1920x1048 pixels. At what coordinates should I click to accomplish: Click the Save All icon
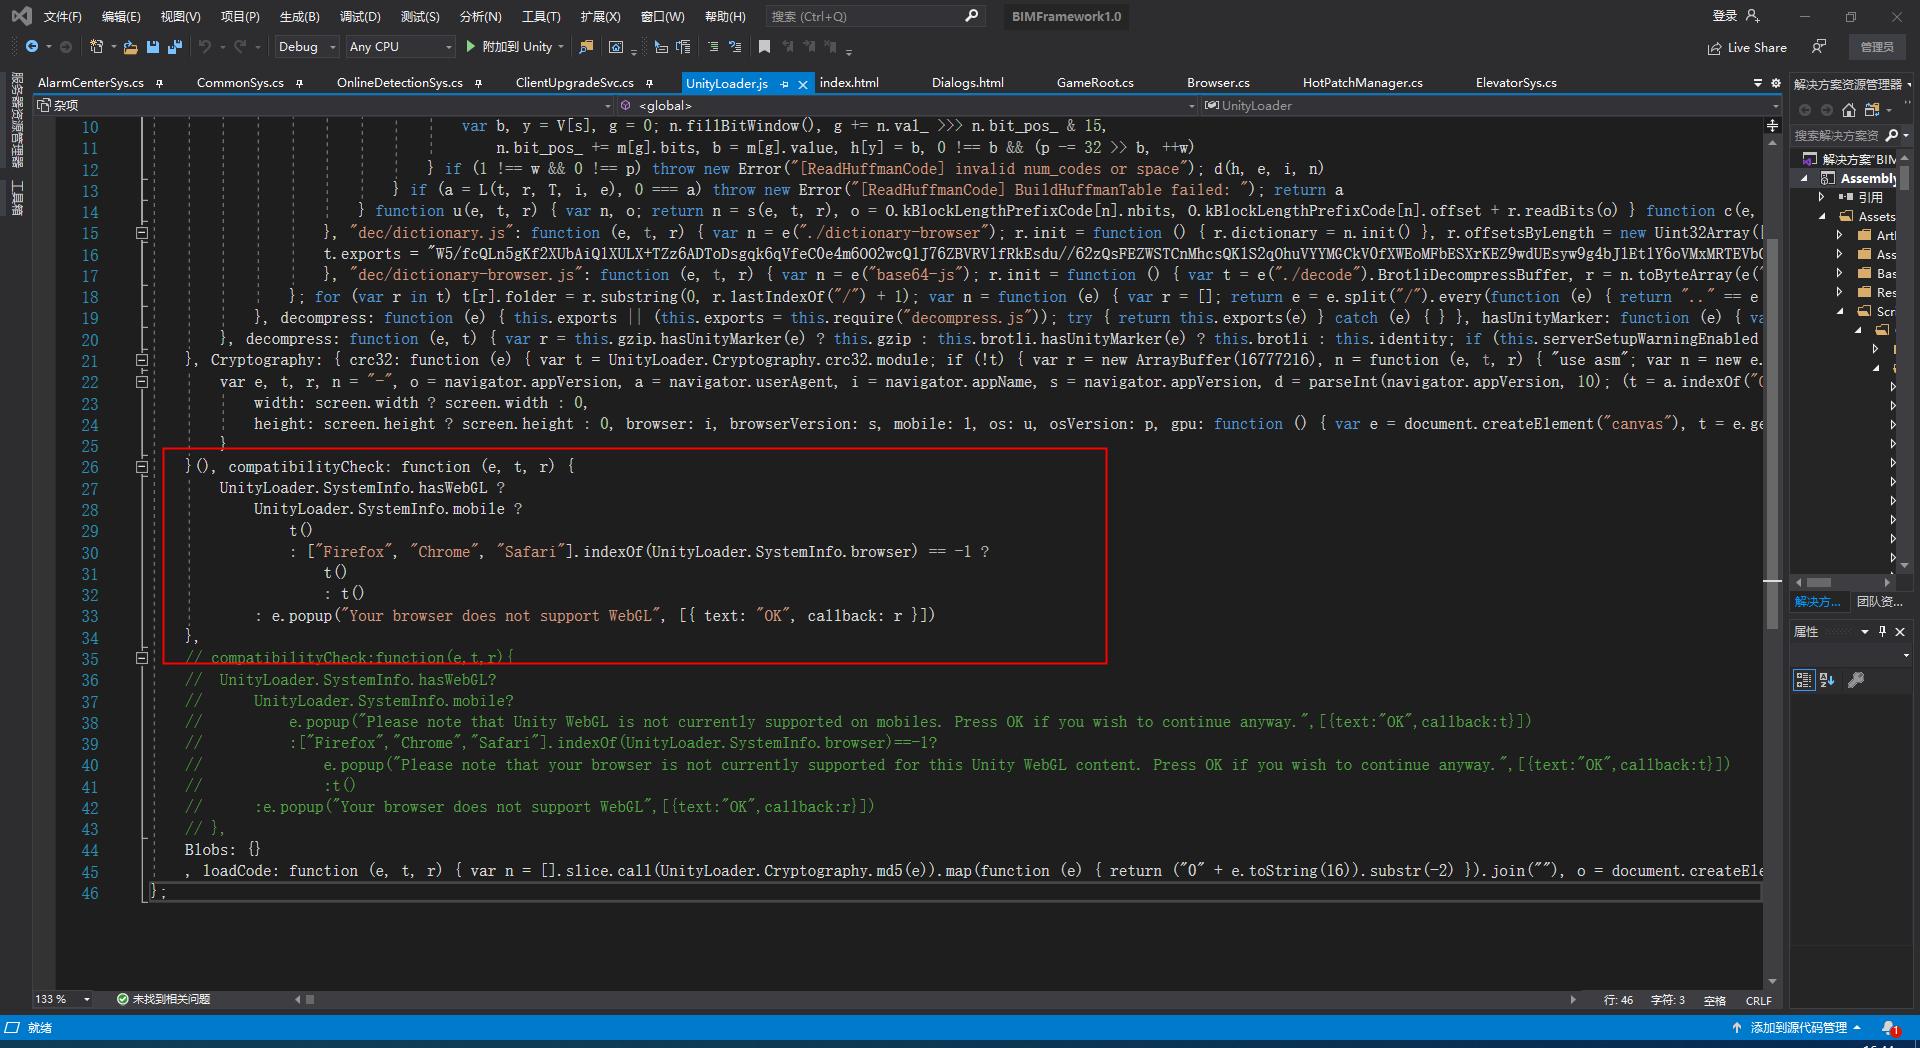175,47
